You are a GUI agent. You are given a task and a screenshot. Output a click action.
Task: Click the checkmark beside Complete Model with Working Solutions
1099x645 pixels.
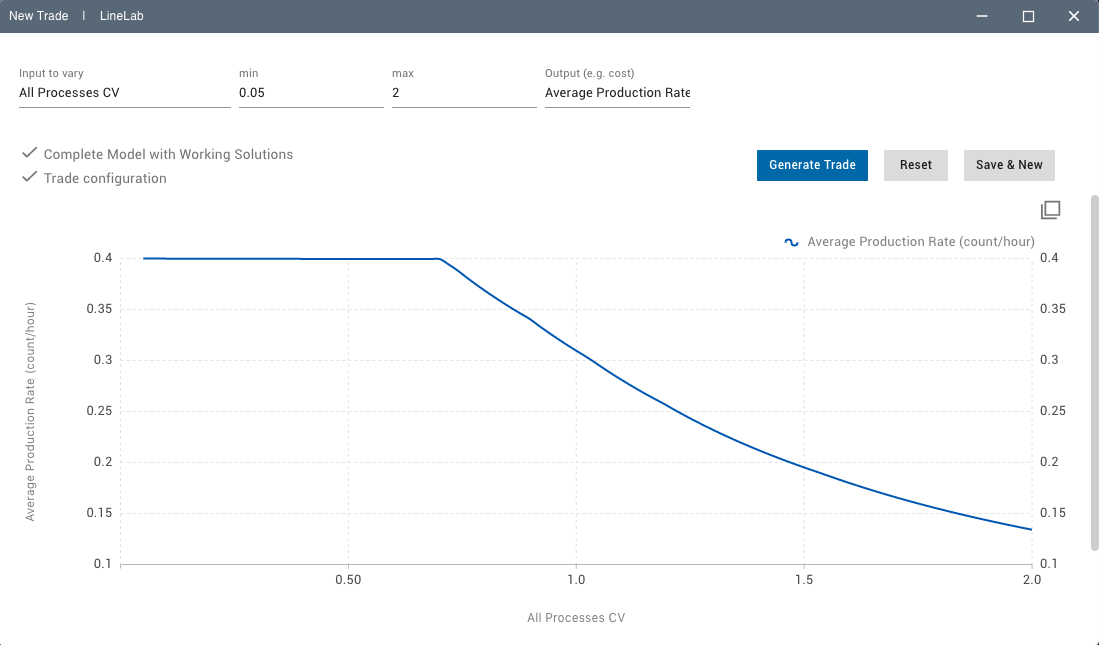coord(29,154)
